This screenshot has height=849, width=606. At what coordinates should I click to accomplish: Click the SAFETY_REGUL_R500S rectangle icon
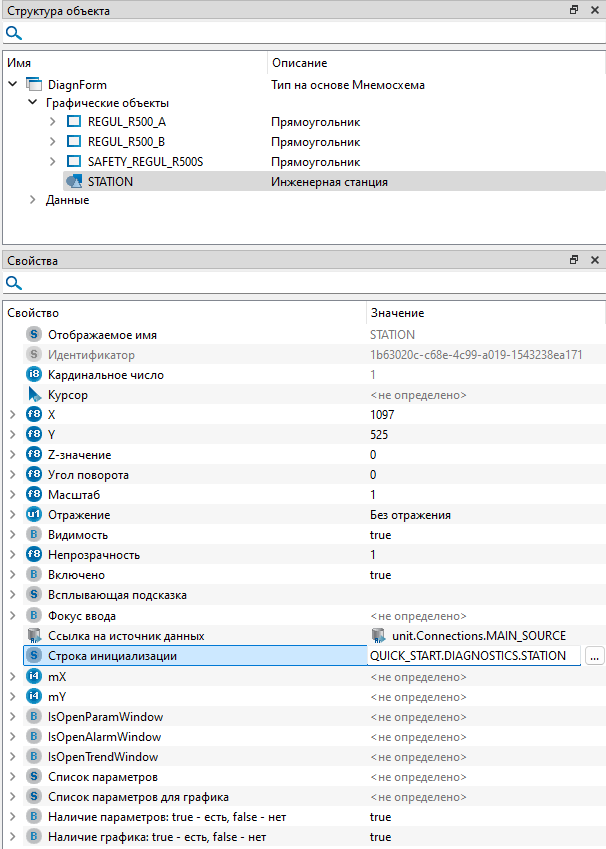pos(73,162)
